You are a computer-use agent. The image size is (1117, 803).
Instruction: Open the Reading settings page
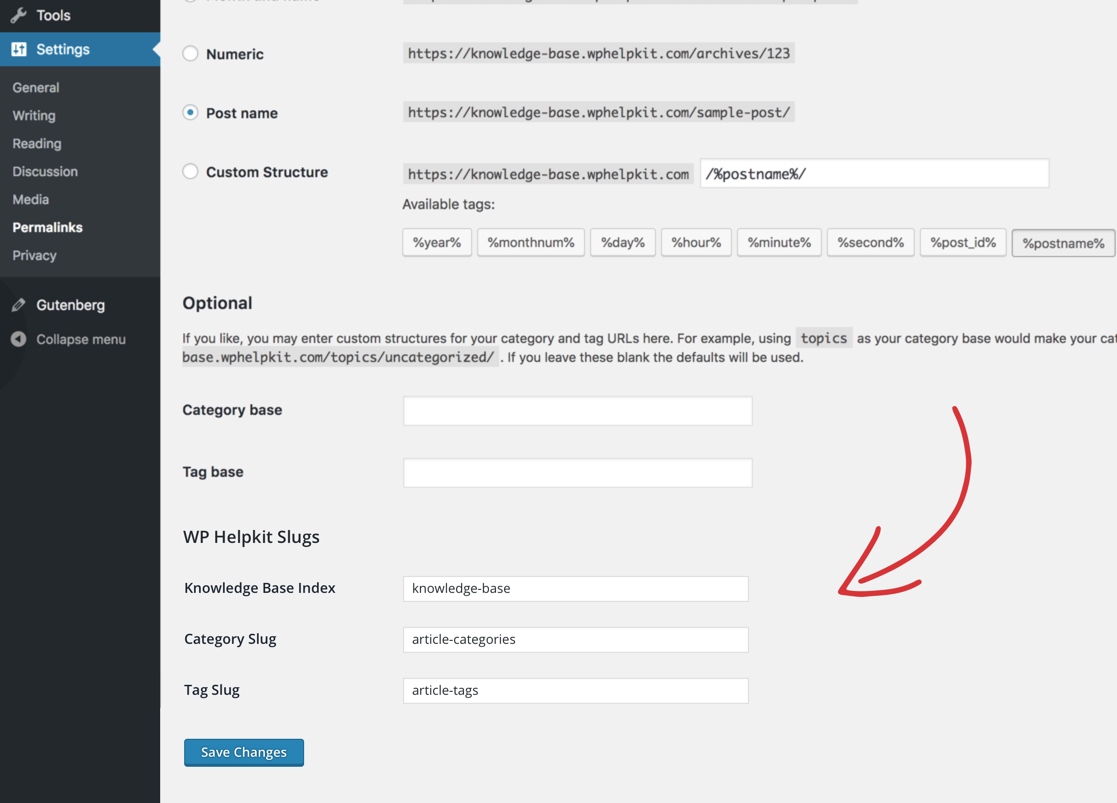[x=37, y=144]
